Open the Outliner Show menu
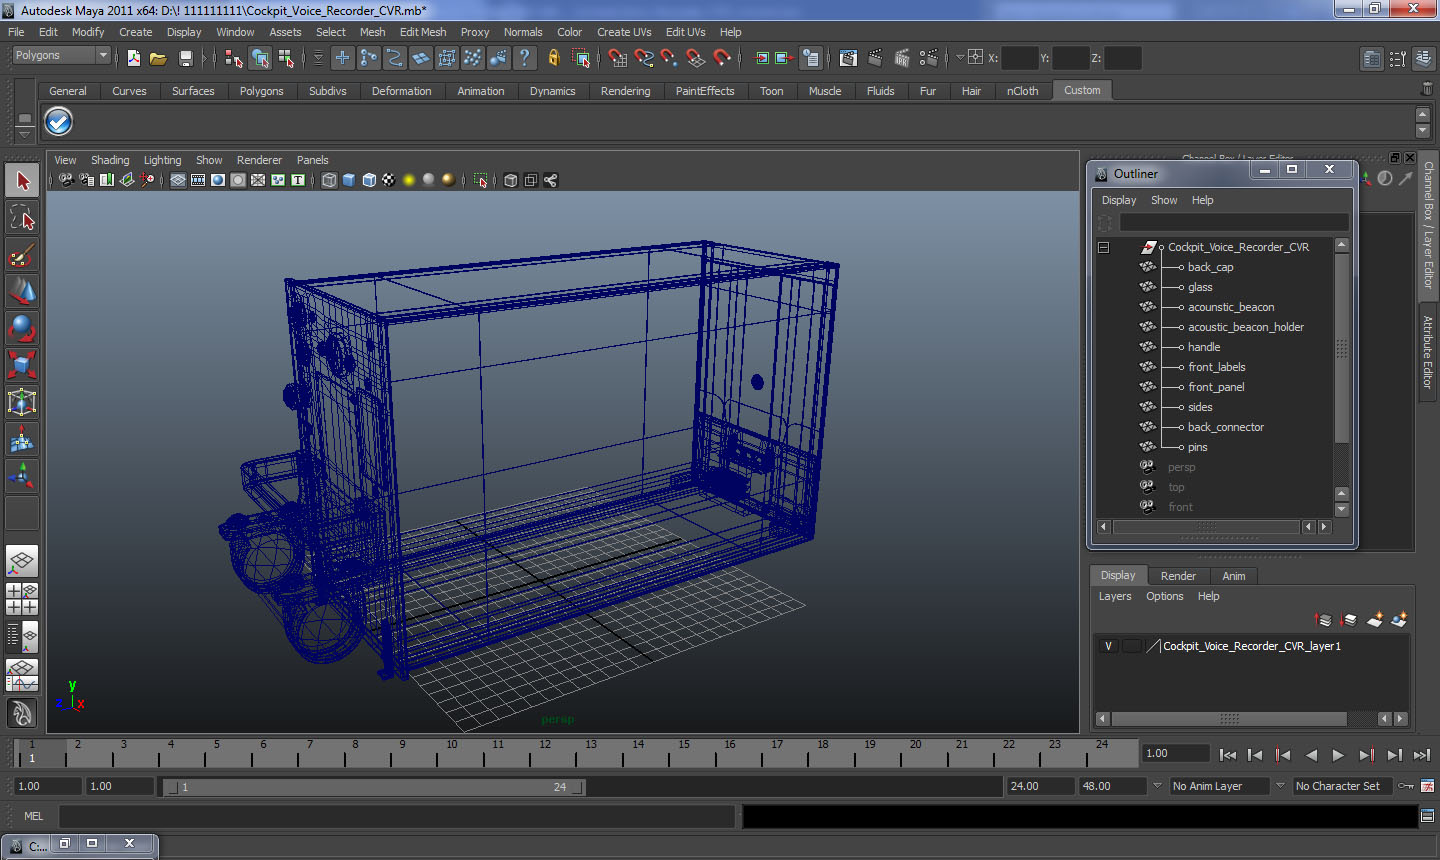Screen dimensions: 1440x860 (1164, 200)
